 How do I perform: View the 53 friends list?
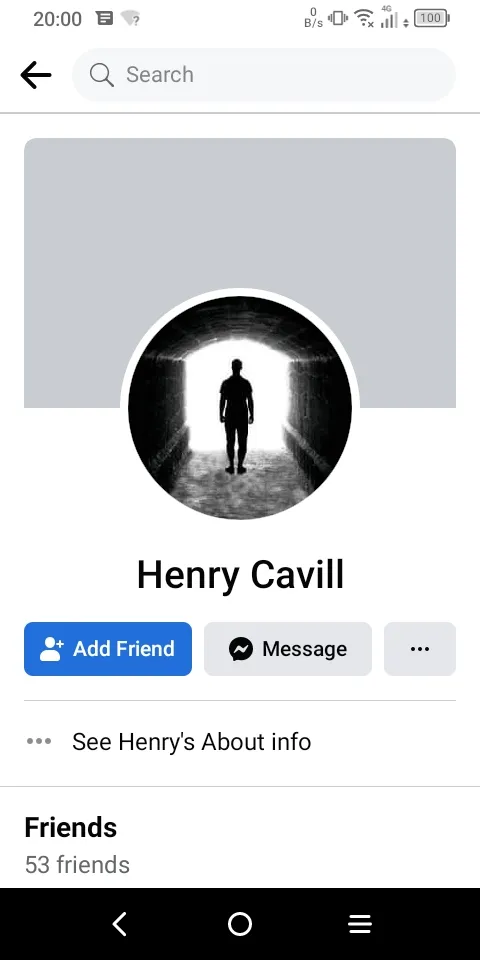pos(77,865)
